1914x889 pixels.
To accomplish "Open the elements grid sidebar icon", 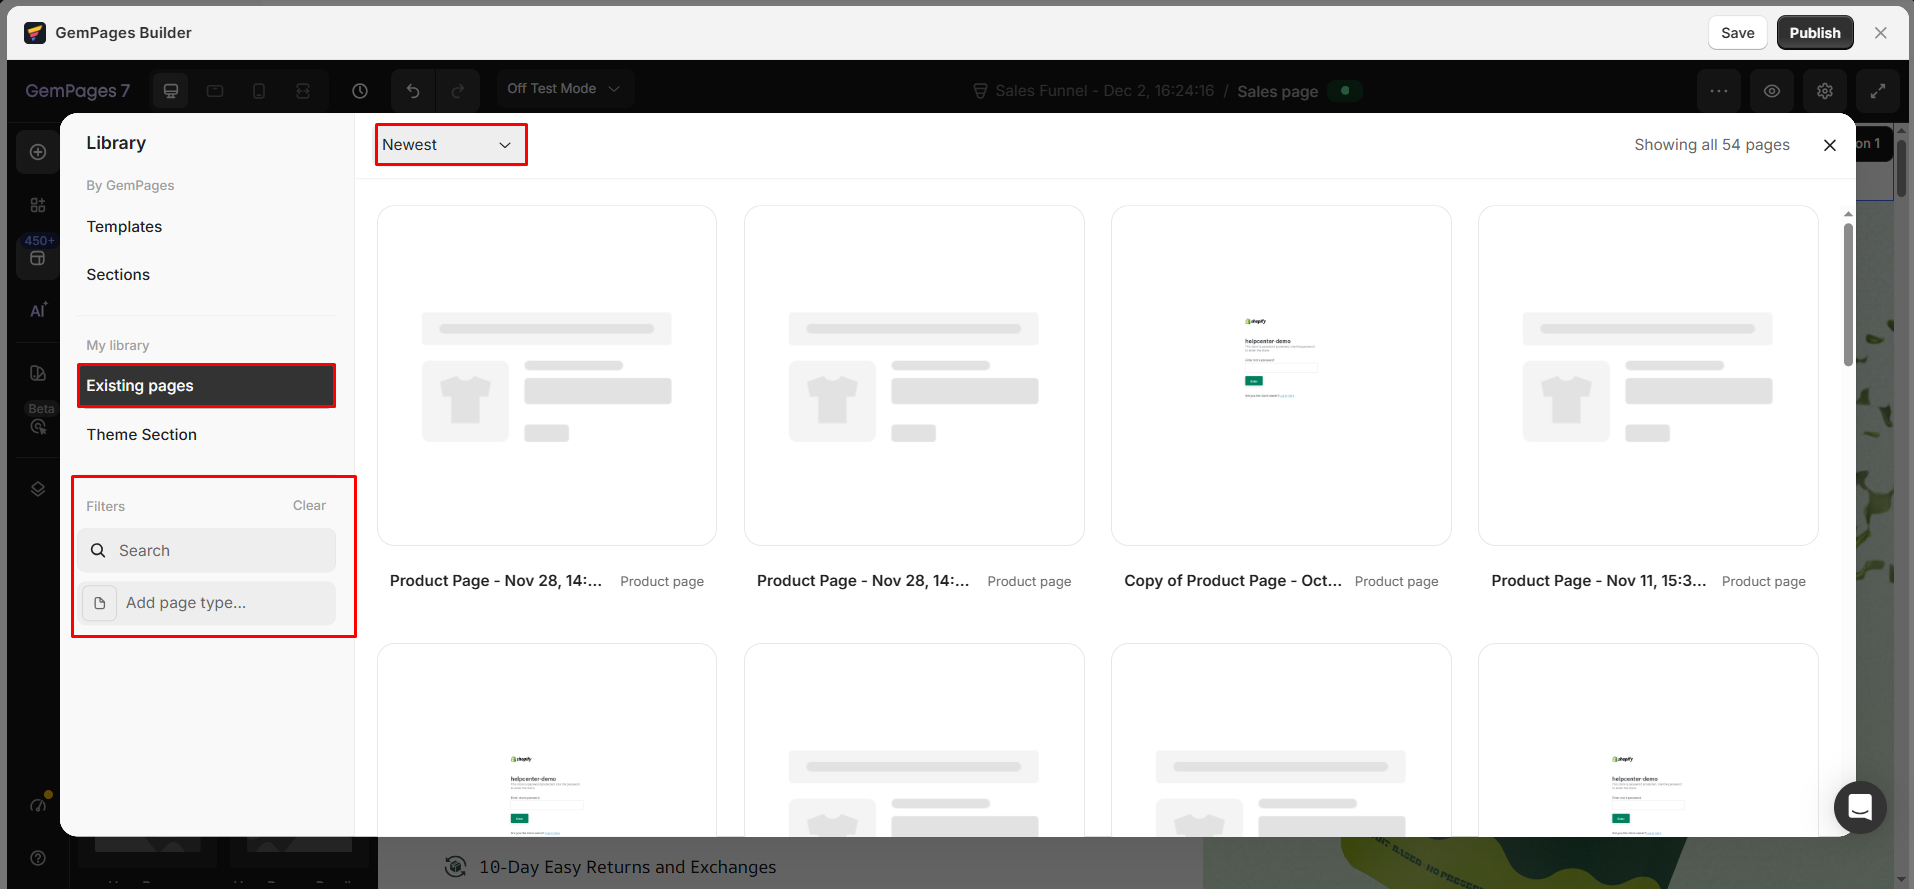I will pos(38,205).
